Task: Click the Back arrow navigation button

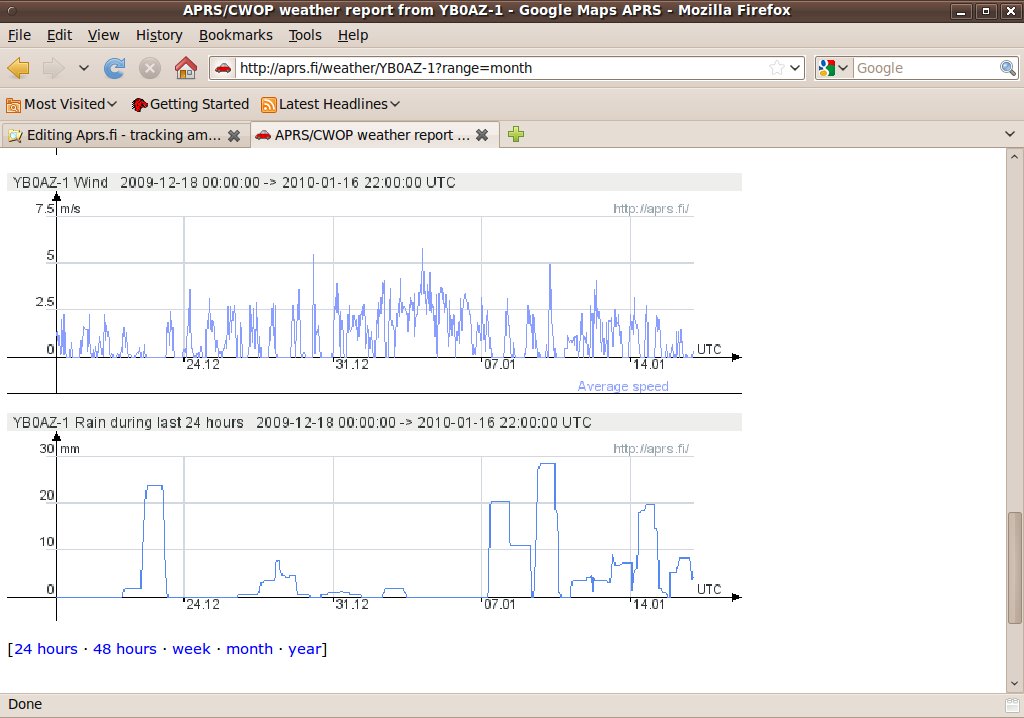Action: click(x=19, y=68)
